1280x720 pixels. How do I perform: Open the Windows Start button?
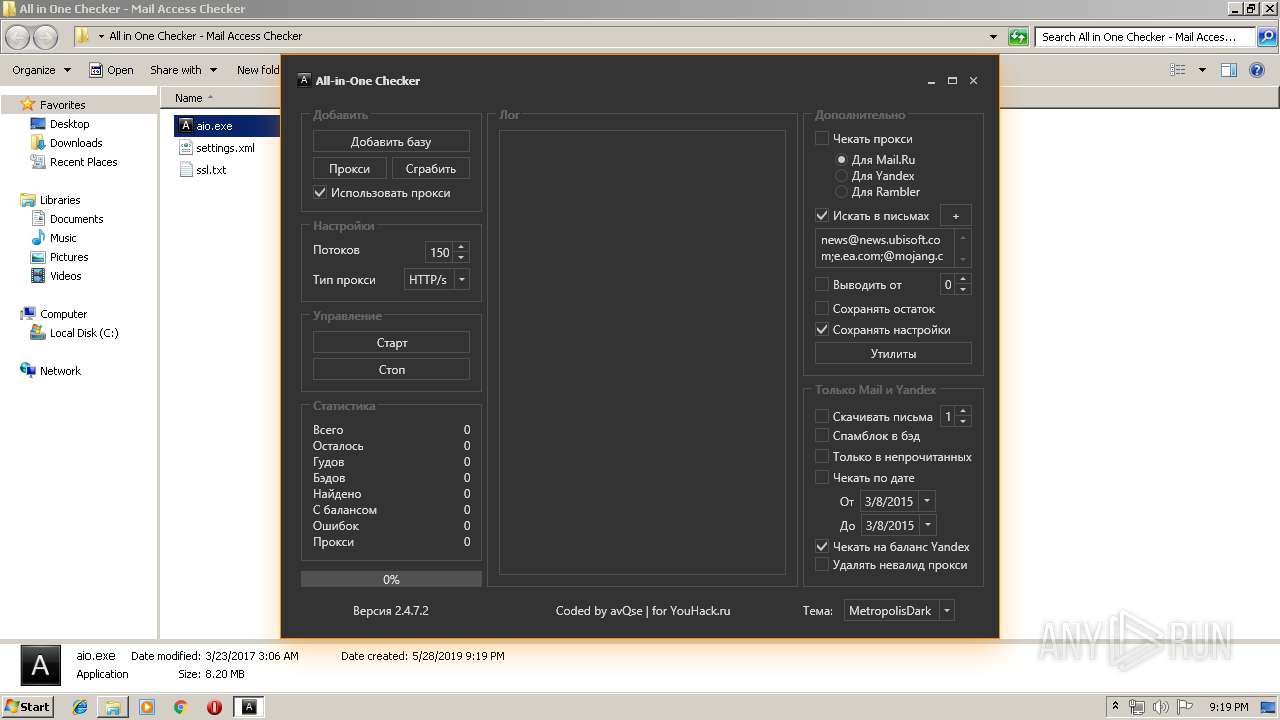tap(28, 707)
